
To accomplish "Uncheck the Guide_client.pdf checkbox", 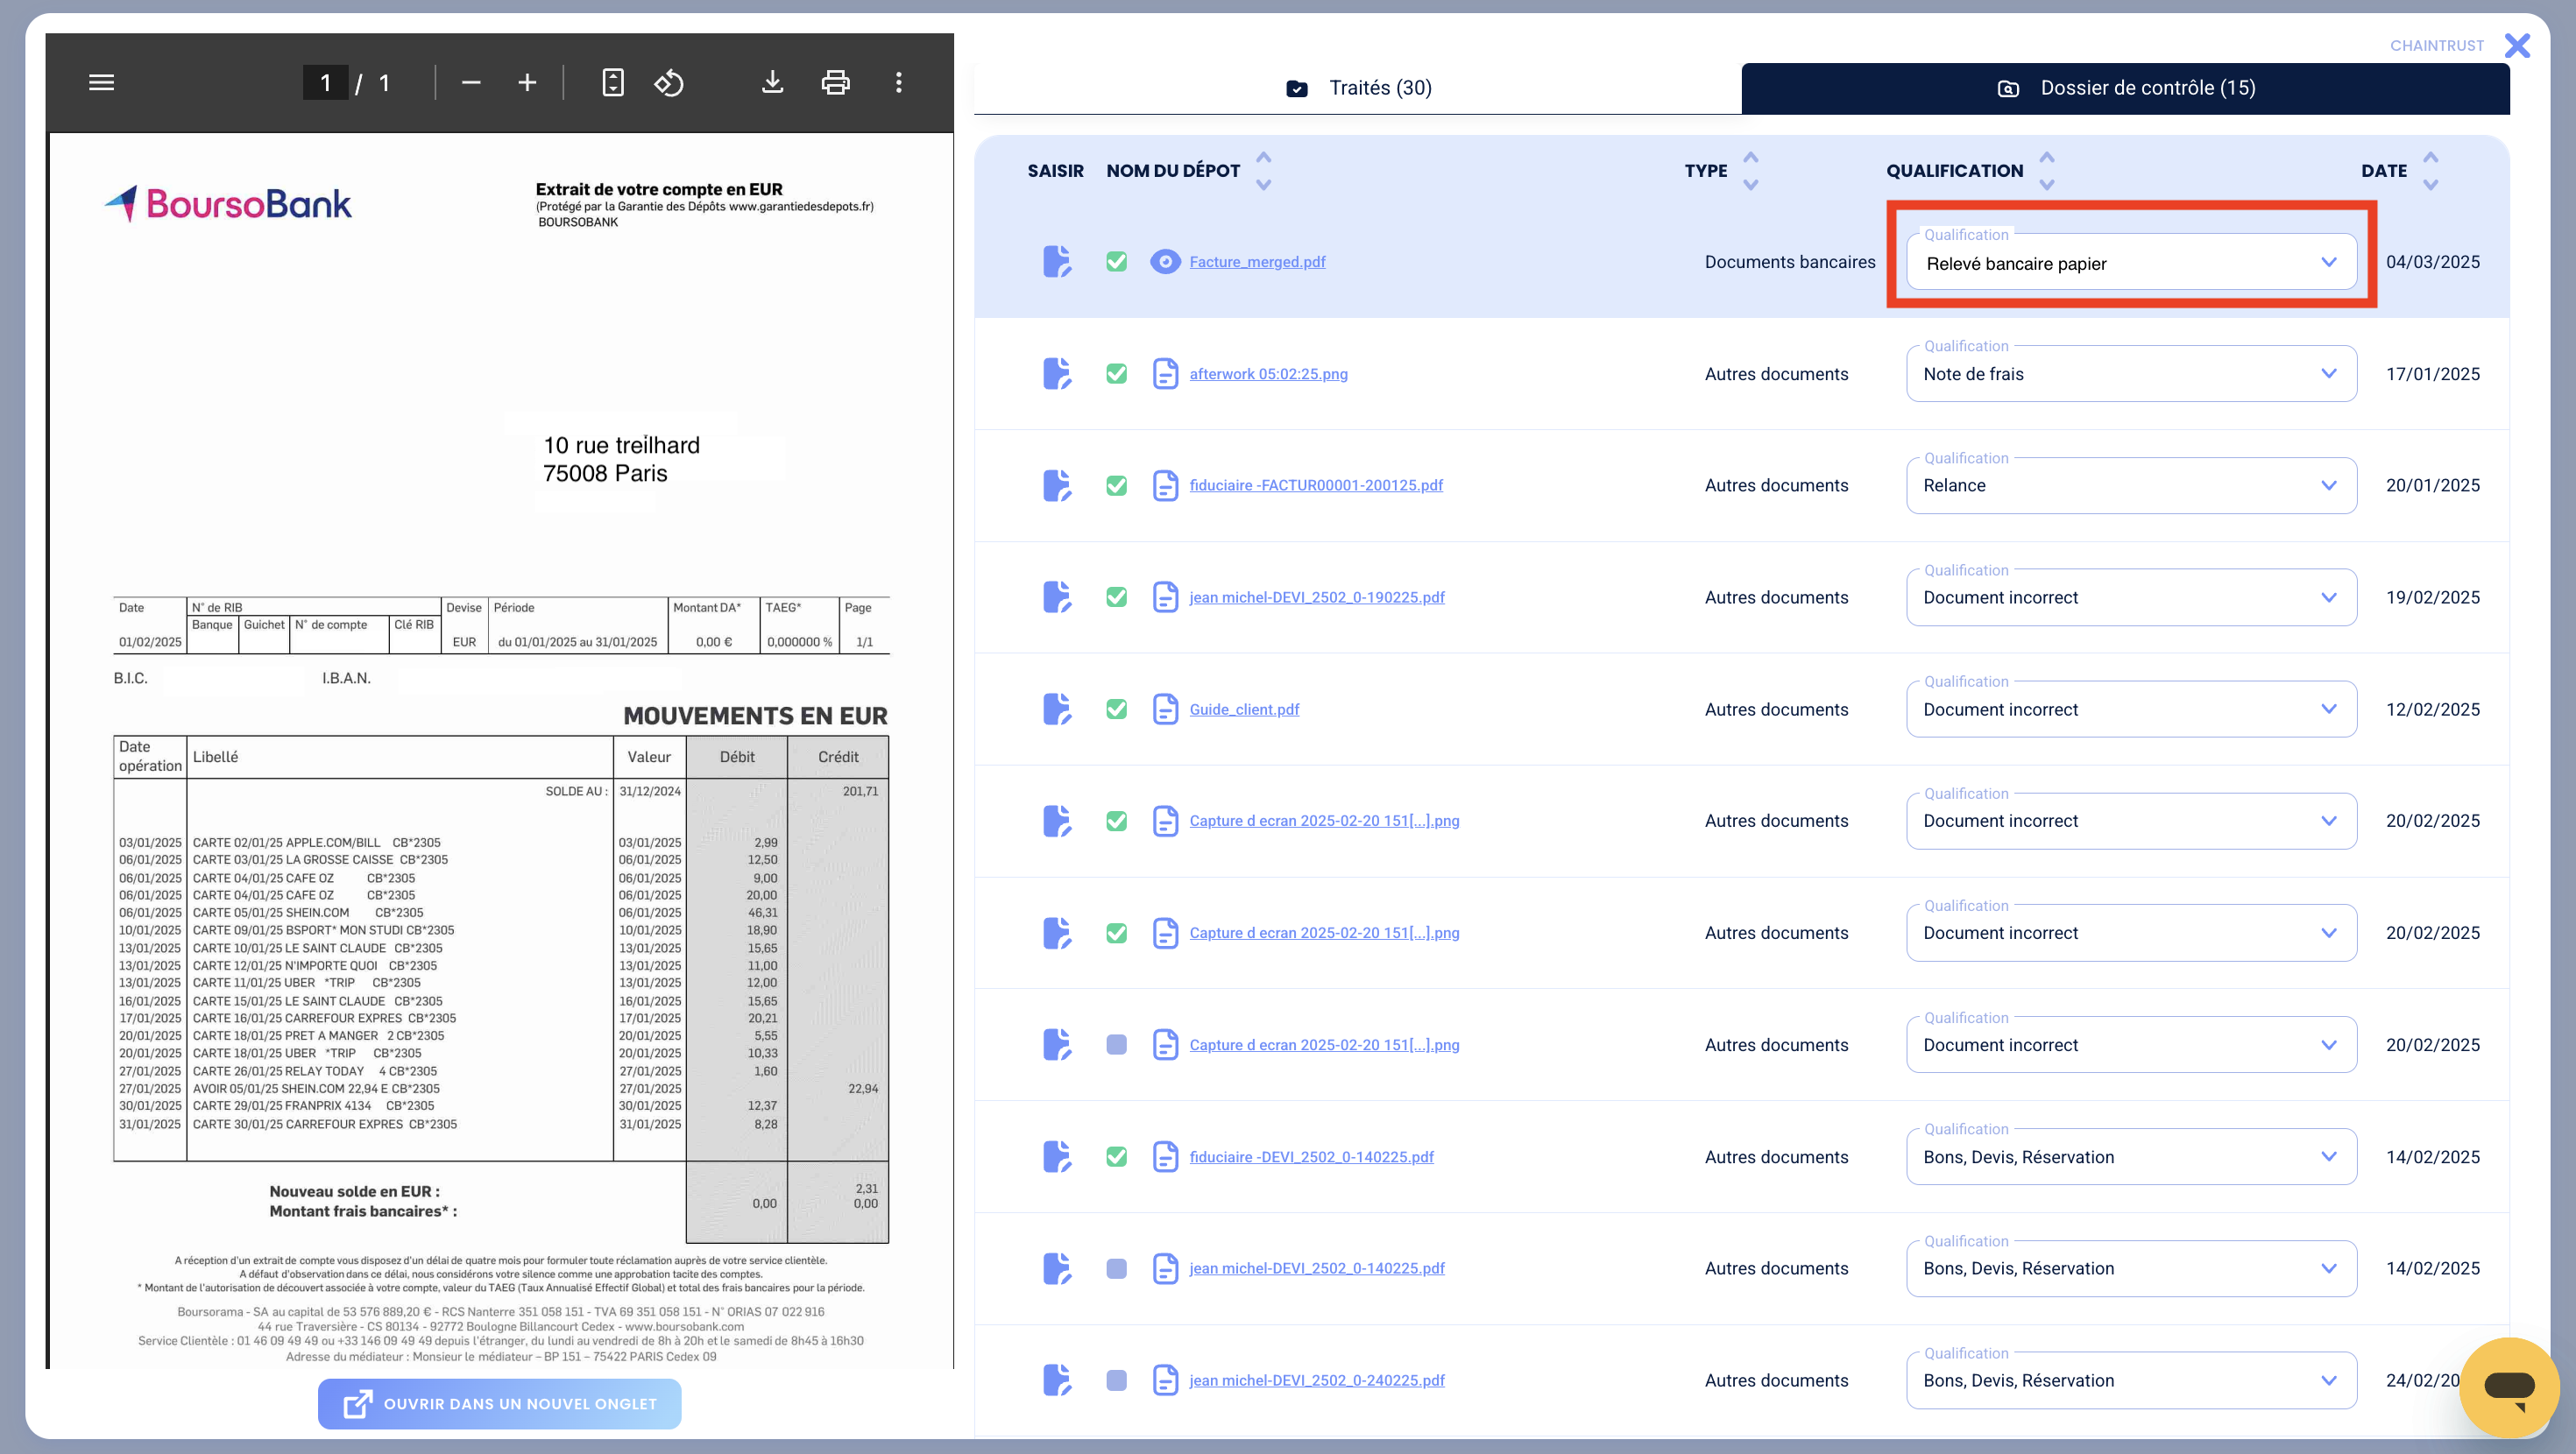I will click(x=1117, y=710).
